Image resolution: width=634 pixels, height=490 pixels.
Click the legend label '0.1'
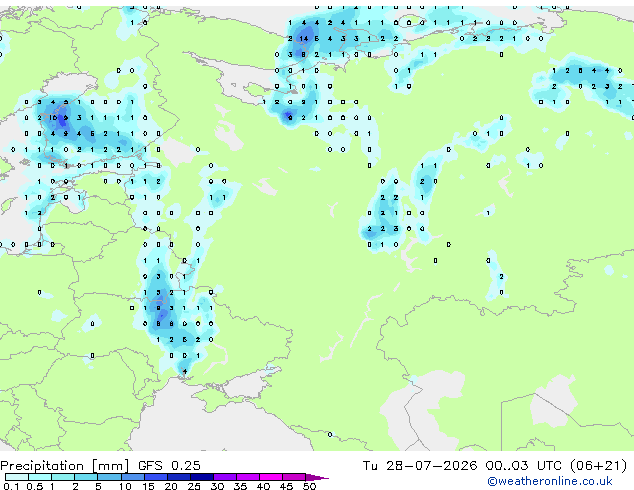tap(11, 486)
